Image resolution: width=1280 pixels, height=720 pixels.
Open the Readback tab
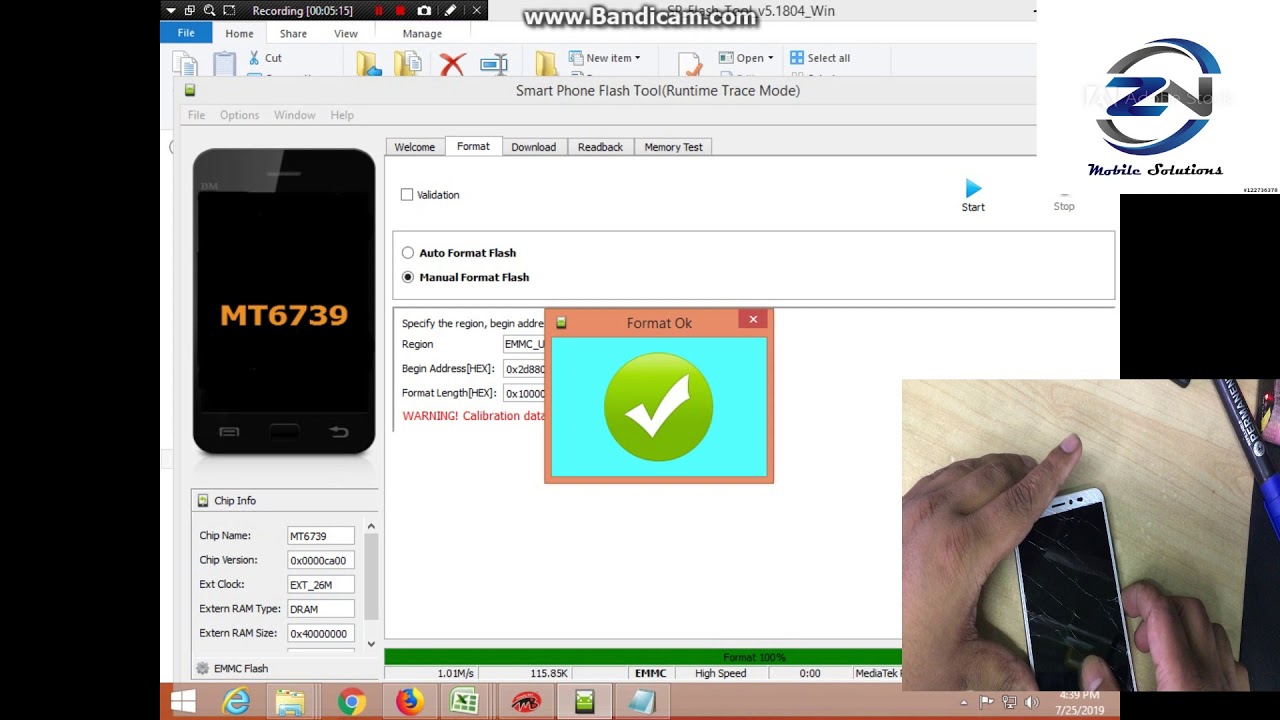point(600,147)
